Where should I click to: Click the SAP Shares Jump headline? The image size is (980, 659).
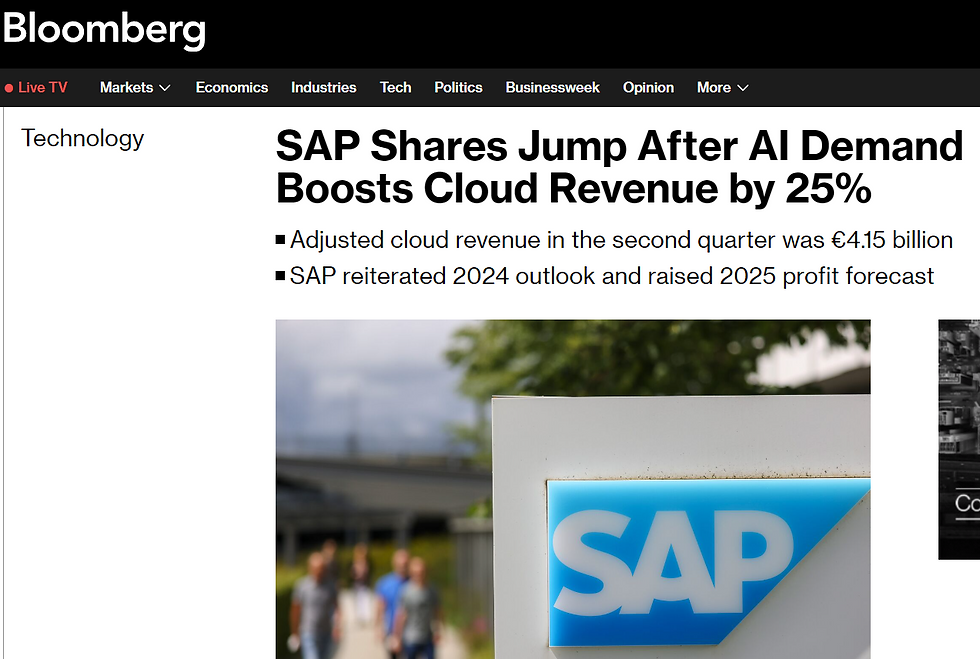click(619, 167)
